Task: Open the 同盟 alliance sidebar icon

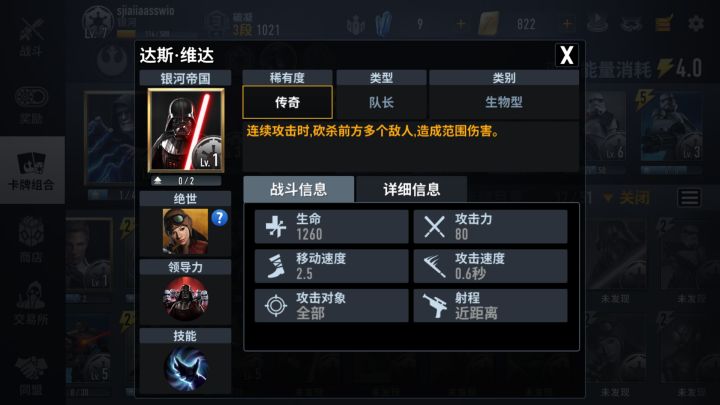Action: 32,375
